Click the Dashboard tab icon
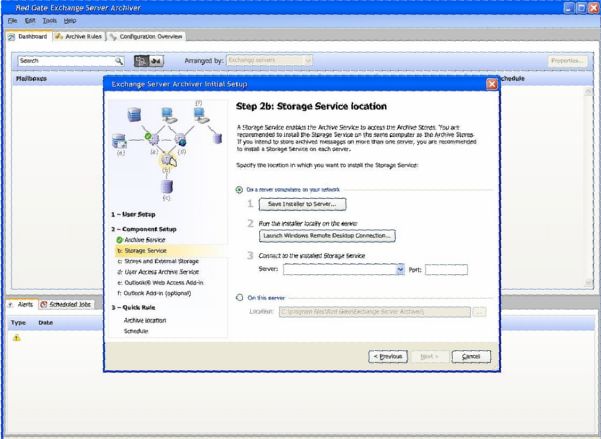 coord(12,37)
